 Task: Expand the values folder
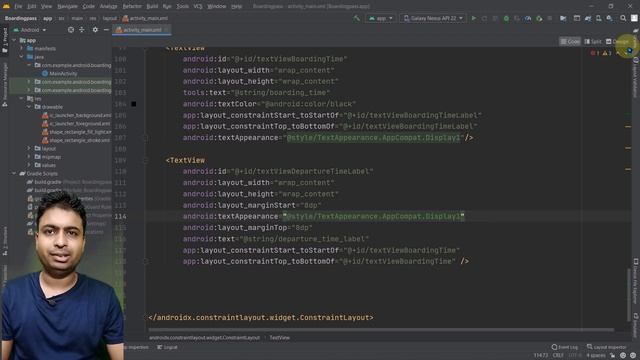[x=29, y=165]
